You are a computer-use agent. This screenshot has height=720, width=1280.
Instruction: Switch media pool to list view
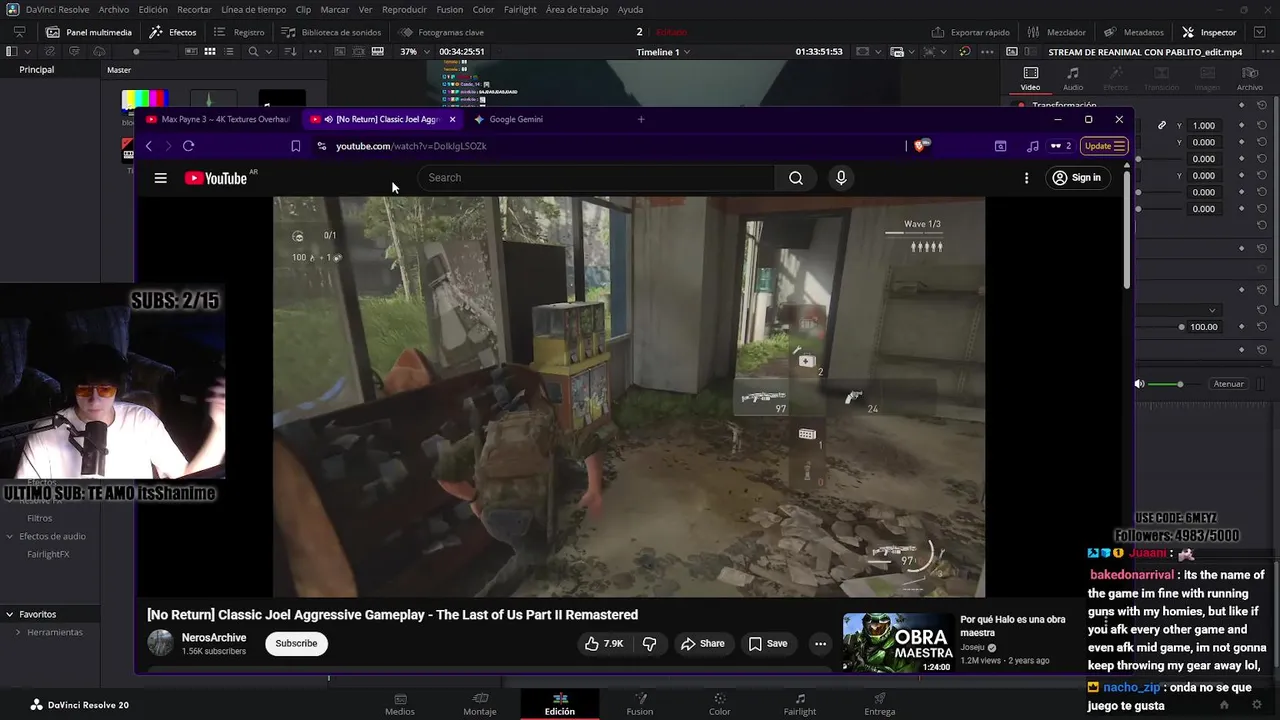coord(229,51)
